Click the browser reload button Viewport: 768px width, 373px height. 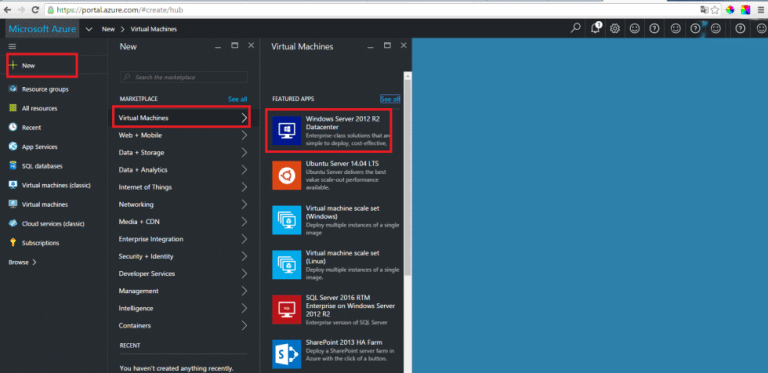click(x=35, y=9)
